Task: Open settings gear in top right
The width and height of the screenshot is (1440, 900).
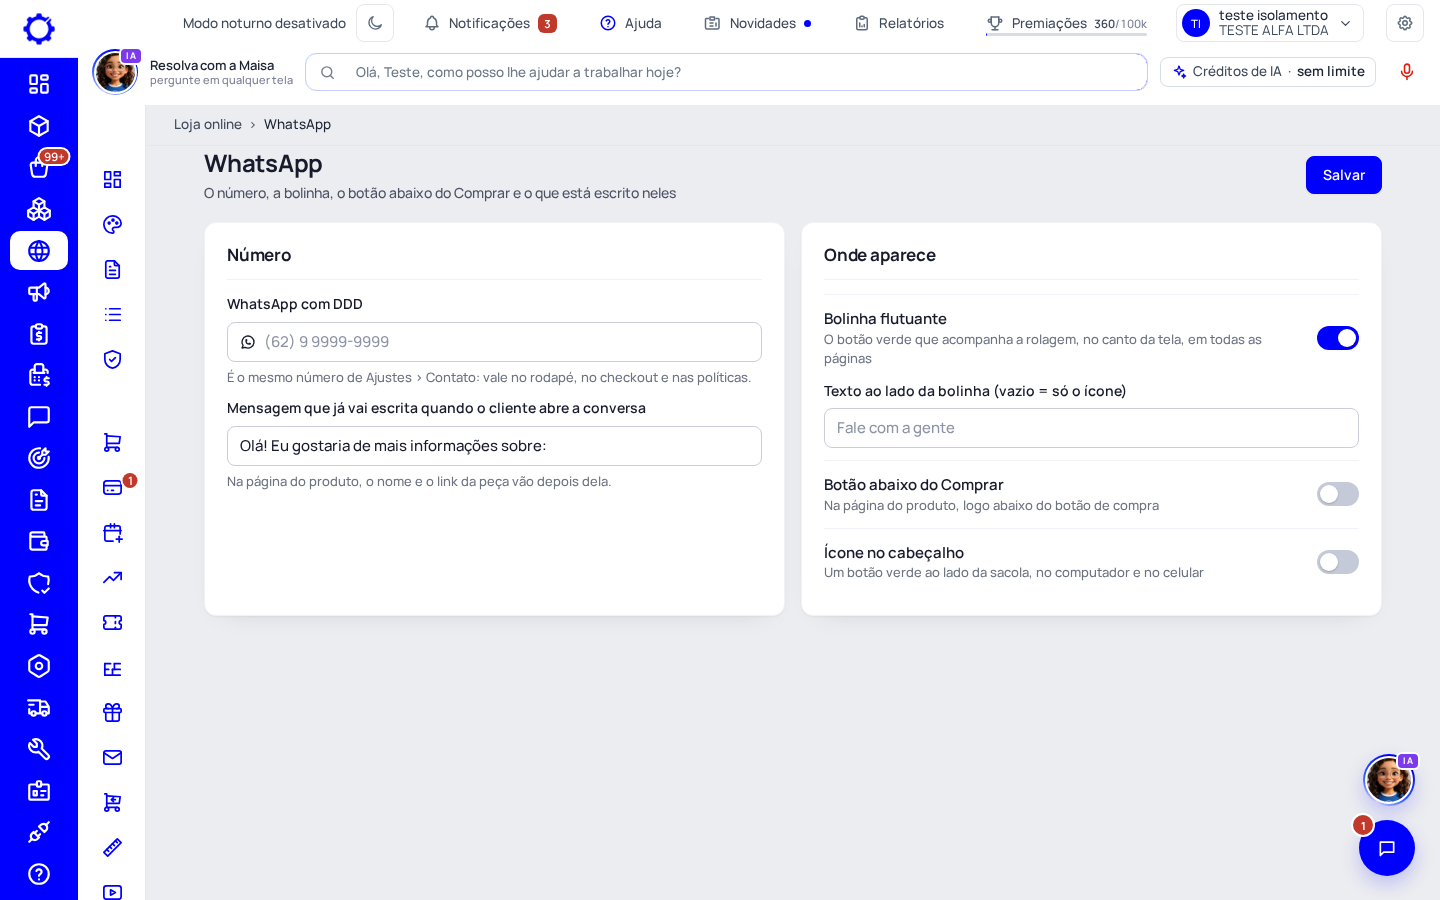Action: point(1405,23)
